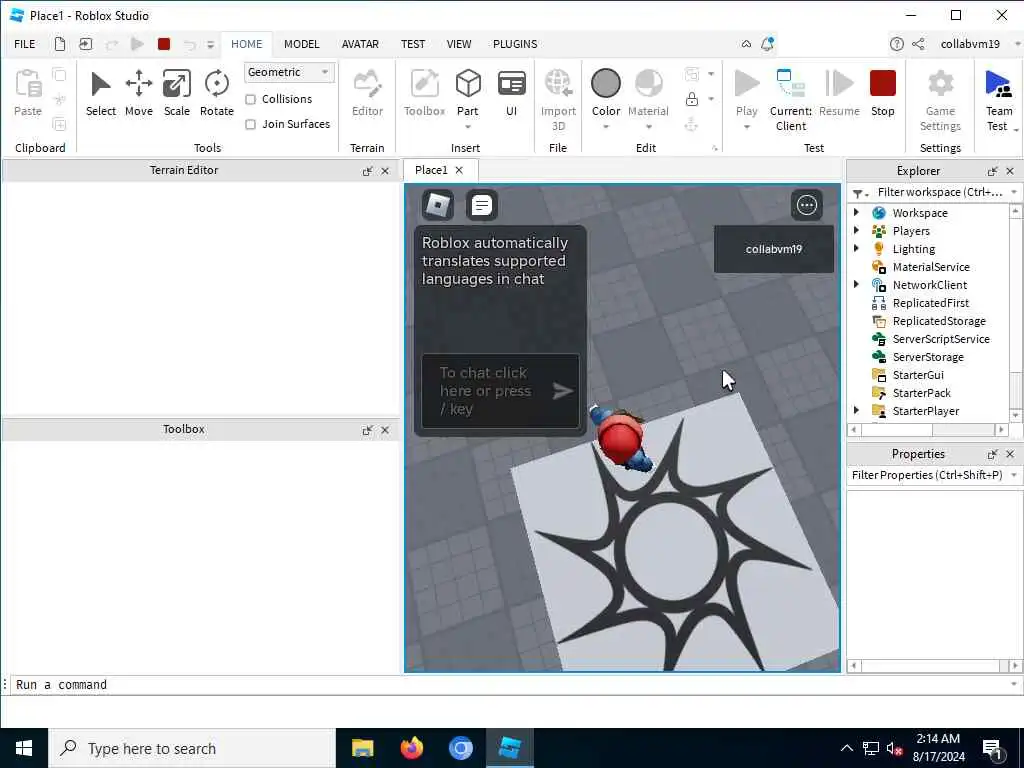Click the lock tool icon in Edit group
1024x768 pixels.
(x=692, y=99)
